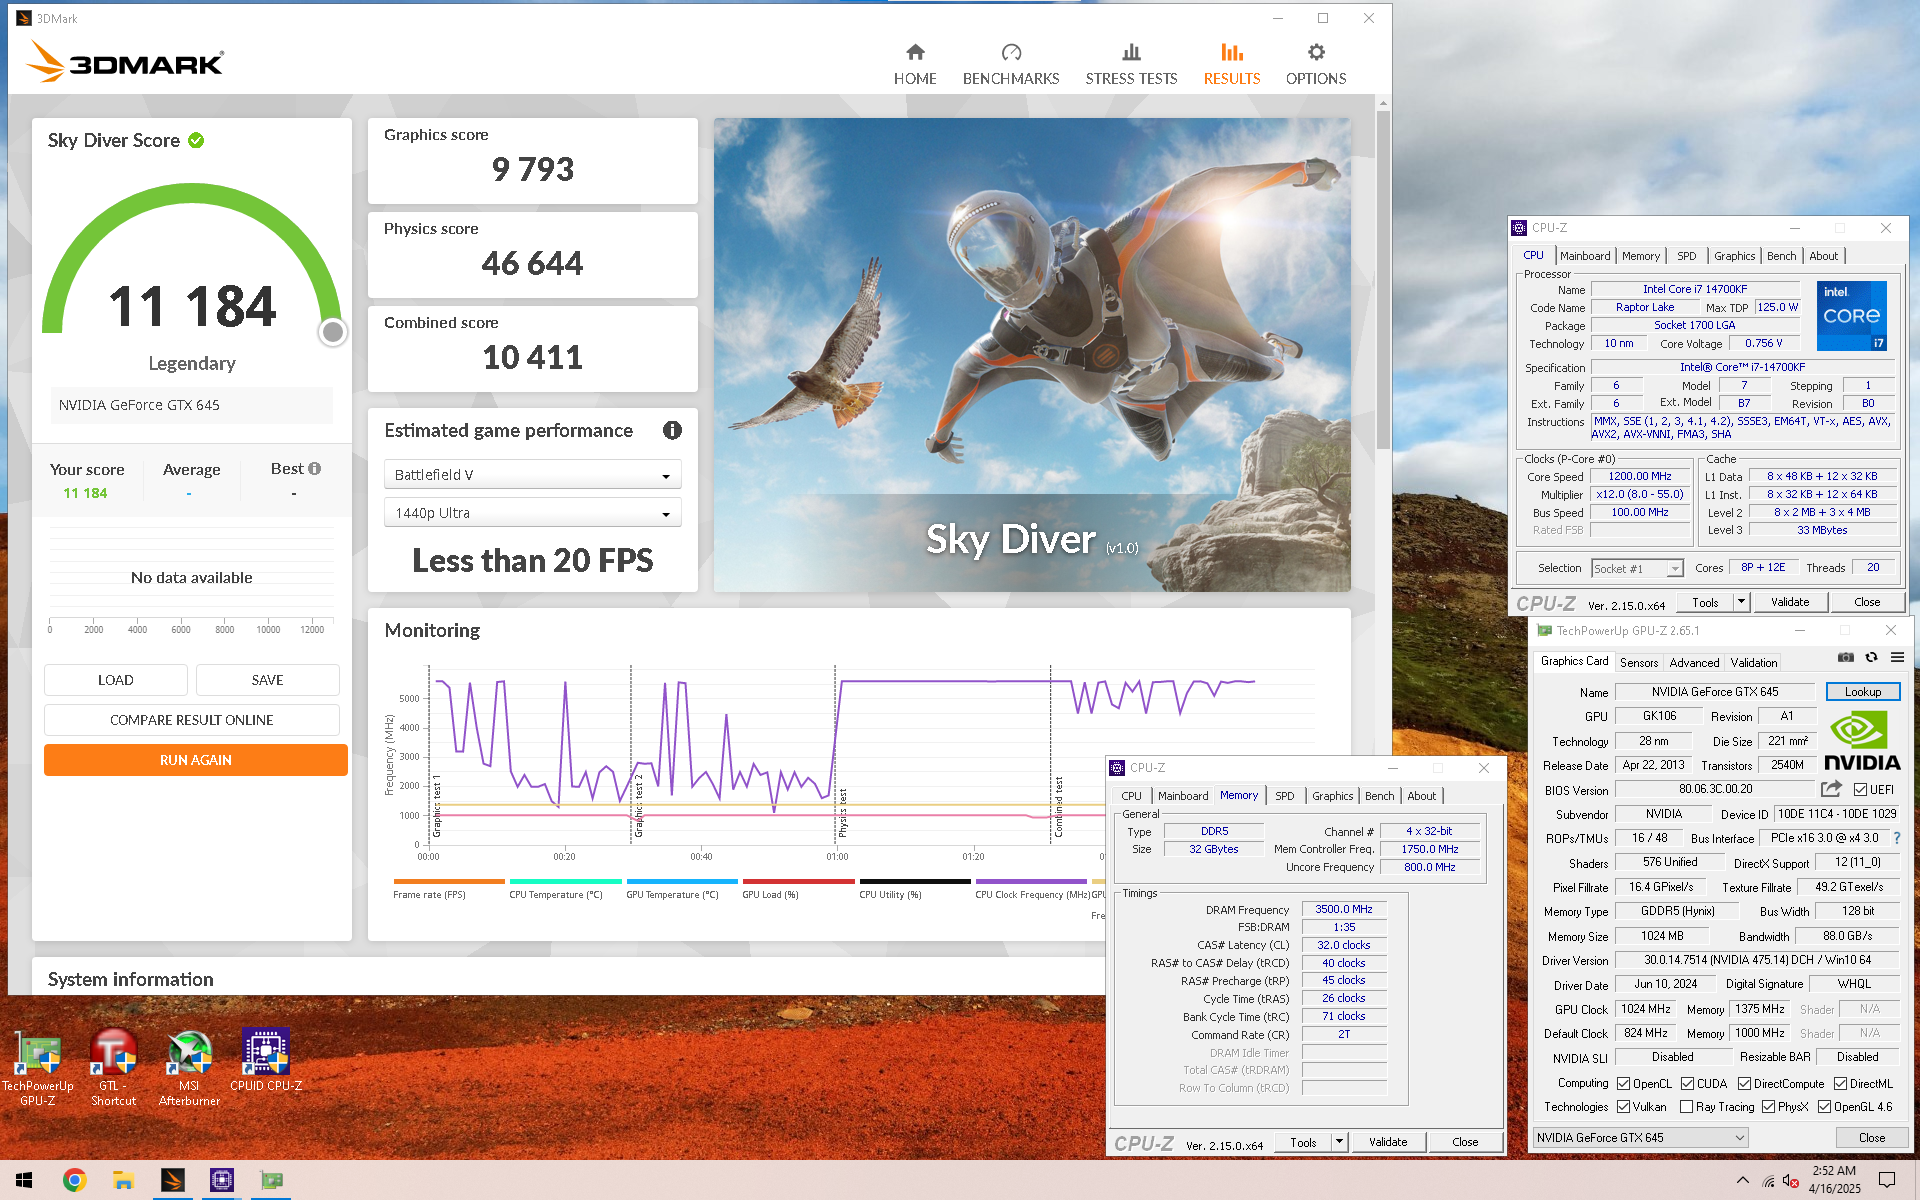1920x1200 pixels.
Task: Open the GPU-Z hamburger menu
Action: pos(1897,657)
